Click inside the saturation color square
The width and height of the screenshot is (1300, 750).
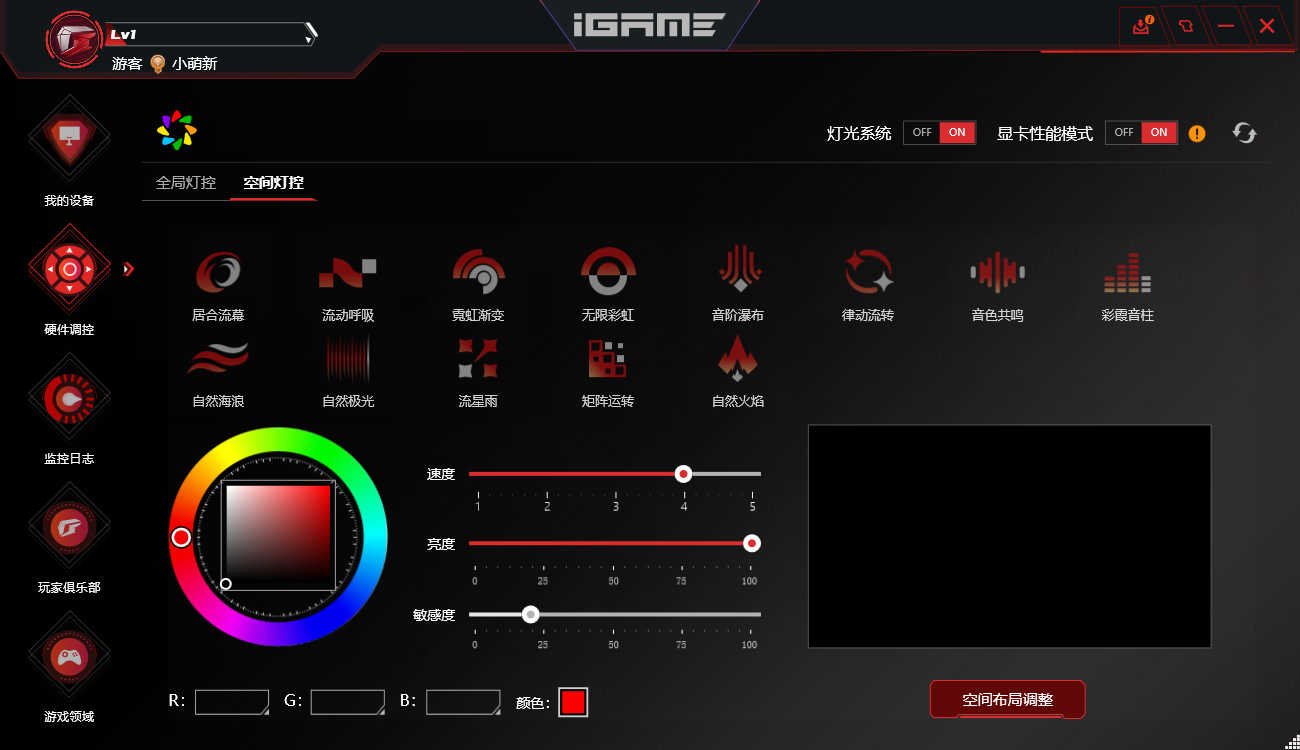[x=279, y=537]
